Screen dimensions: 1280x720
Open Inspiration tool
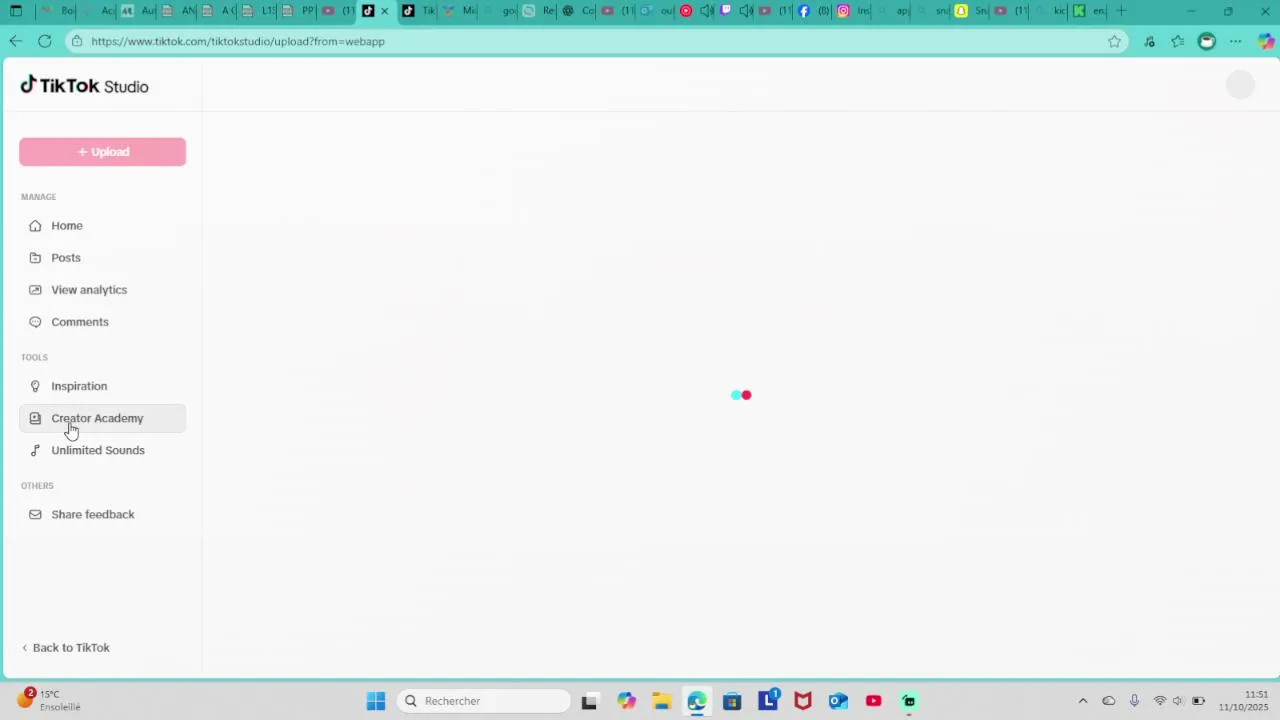tap(102, 386)
